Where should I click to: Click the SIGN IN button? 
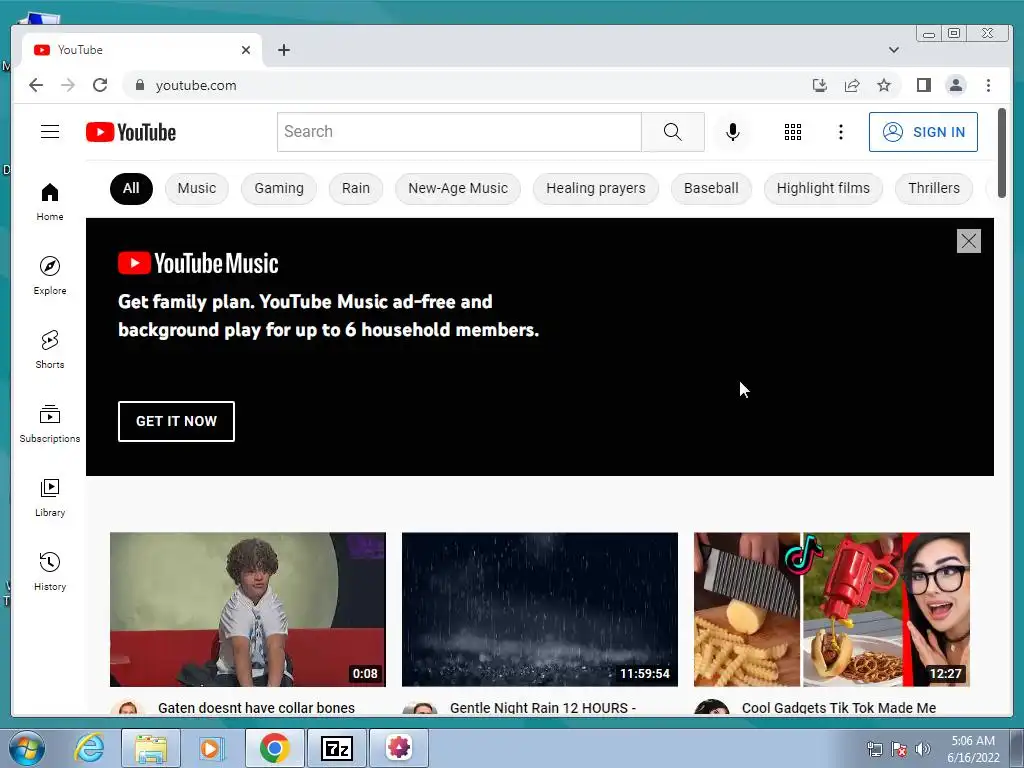pos(923,132)
